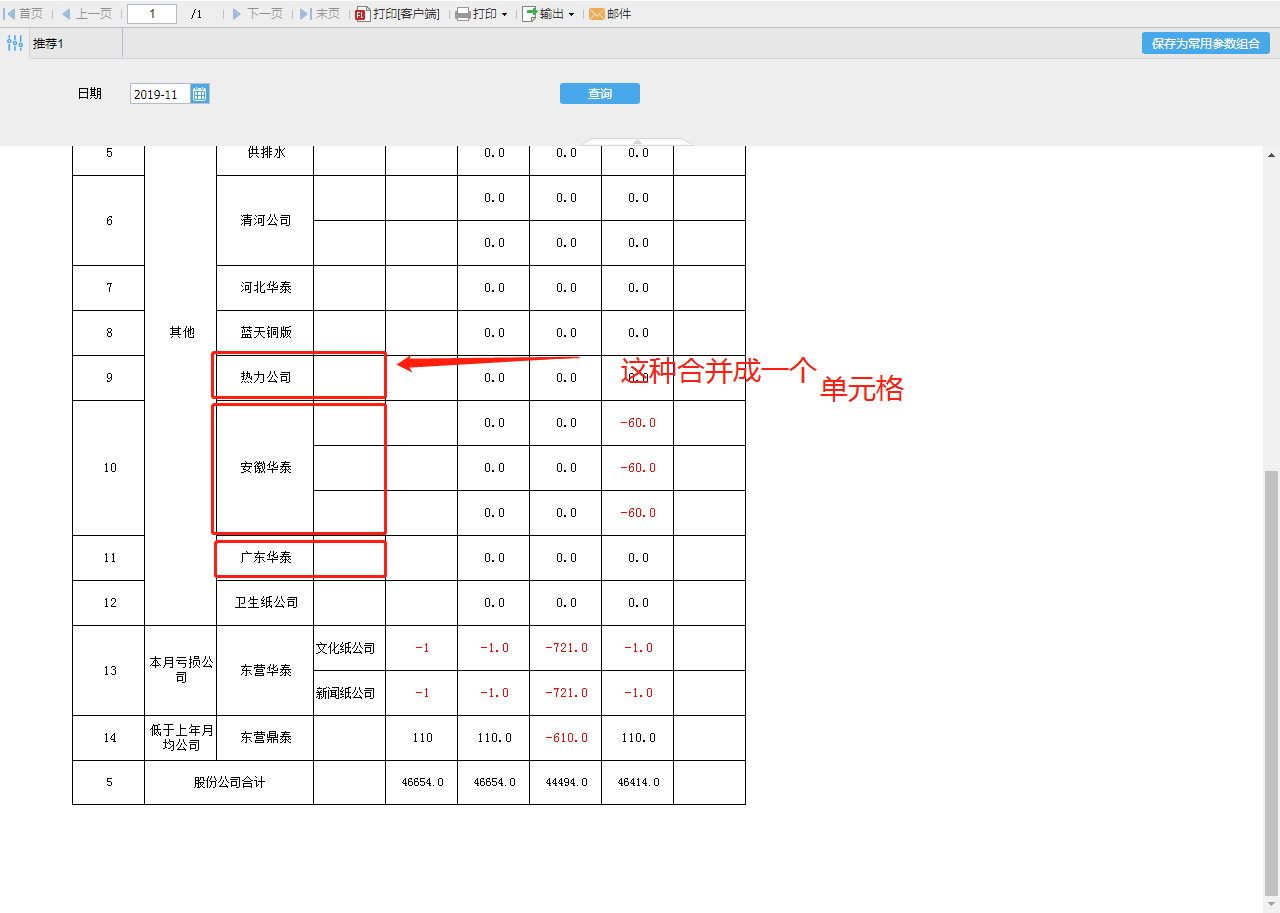
Task: Click the 110 value in 东营鼎泰 row
Action: point(422,738)
